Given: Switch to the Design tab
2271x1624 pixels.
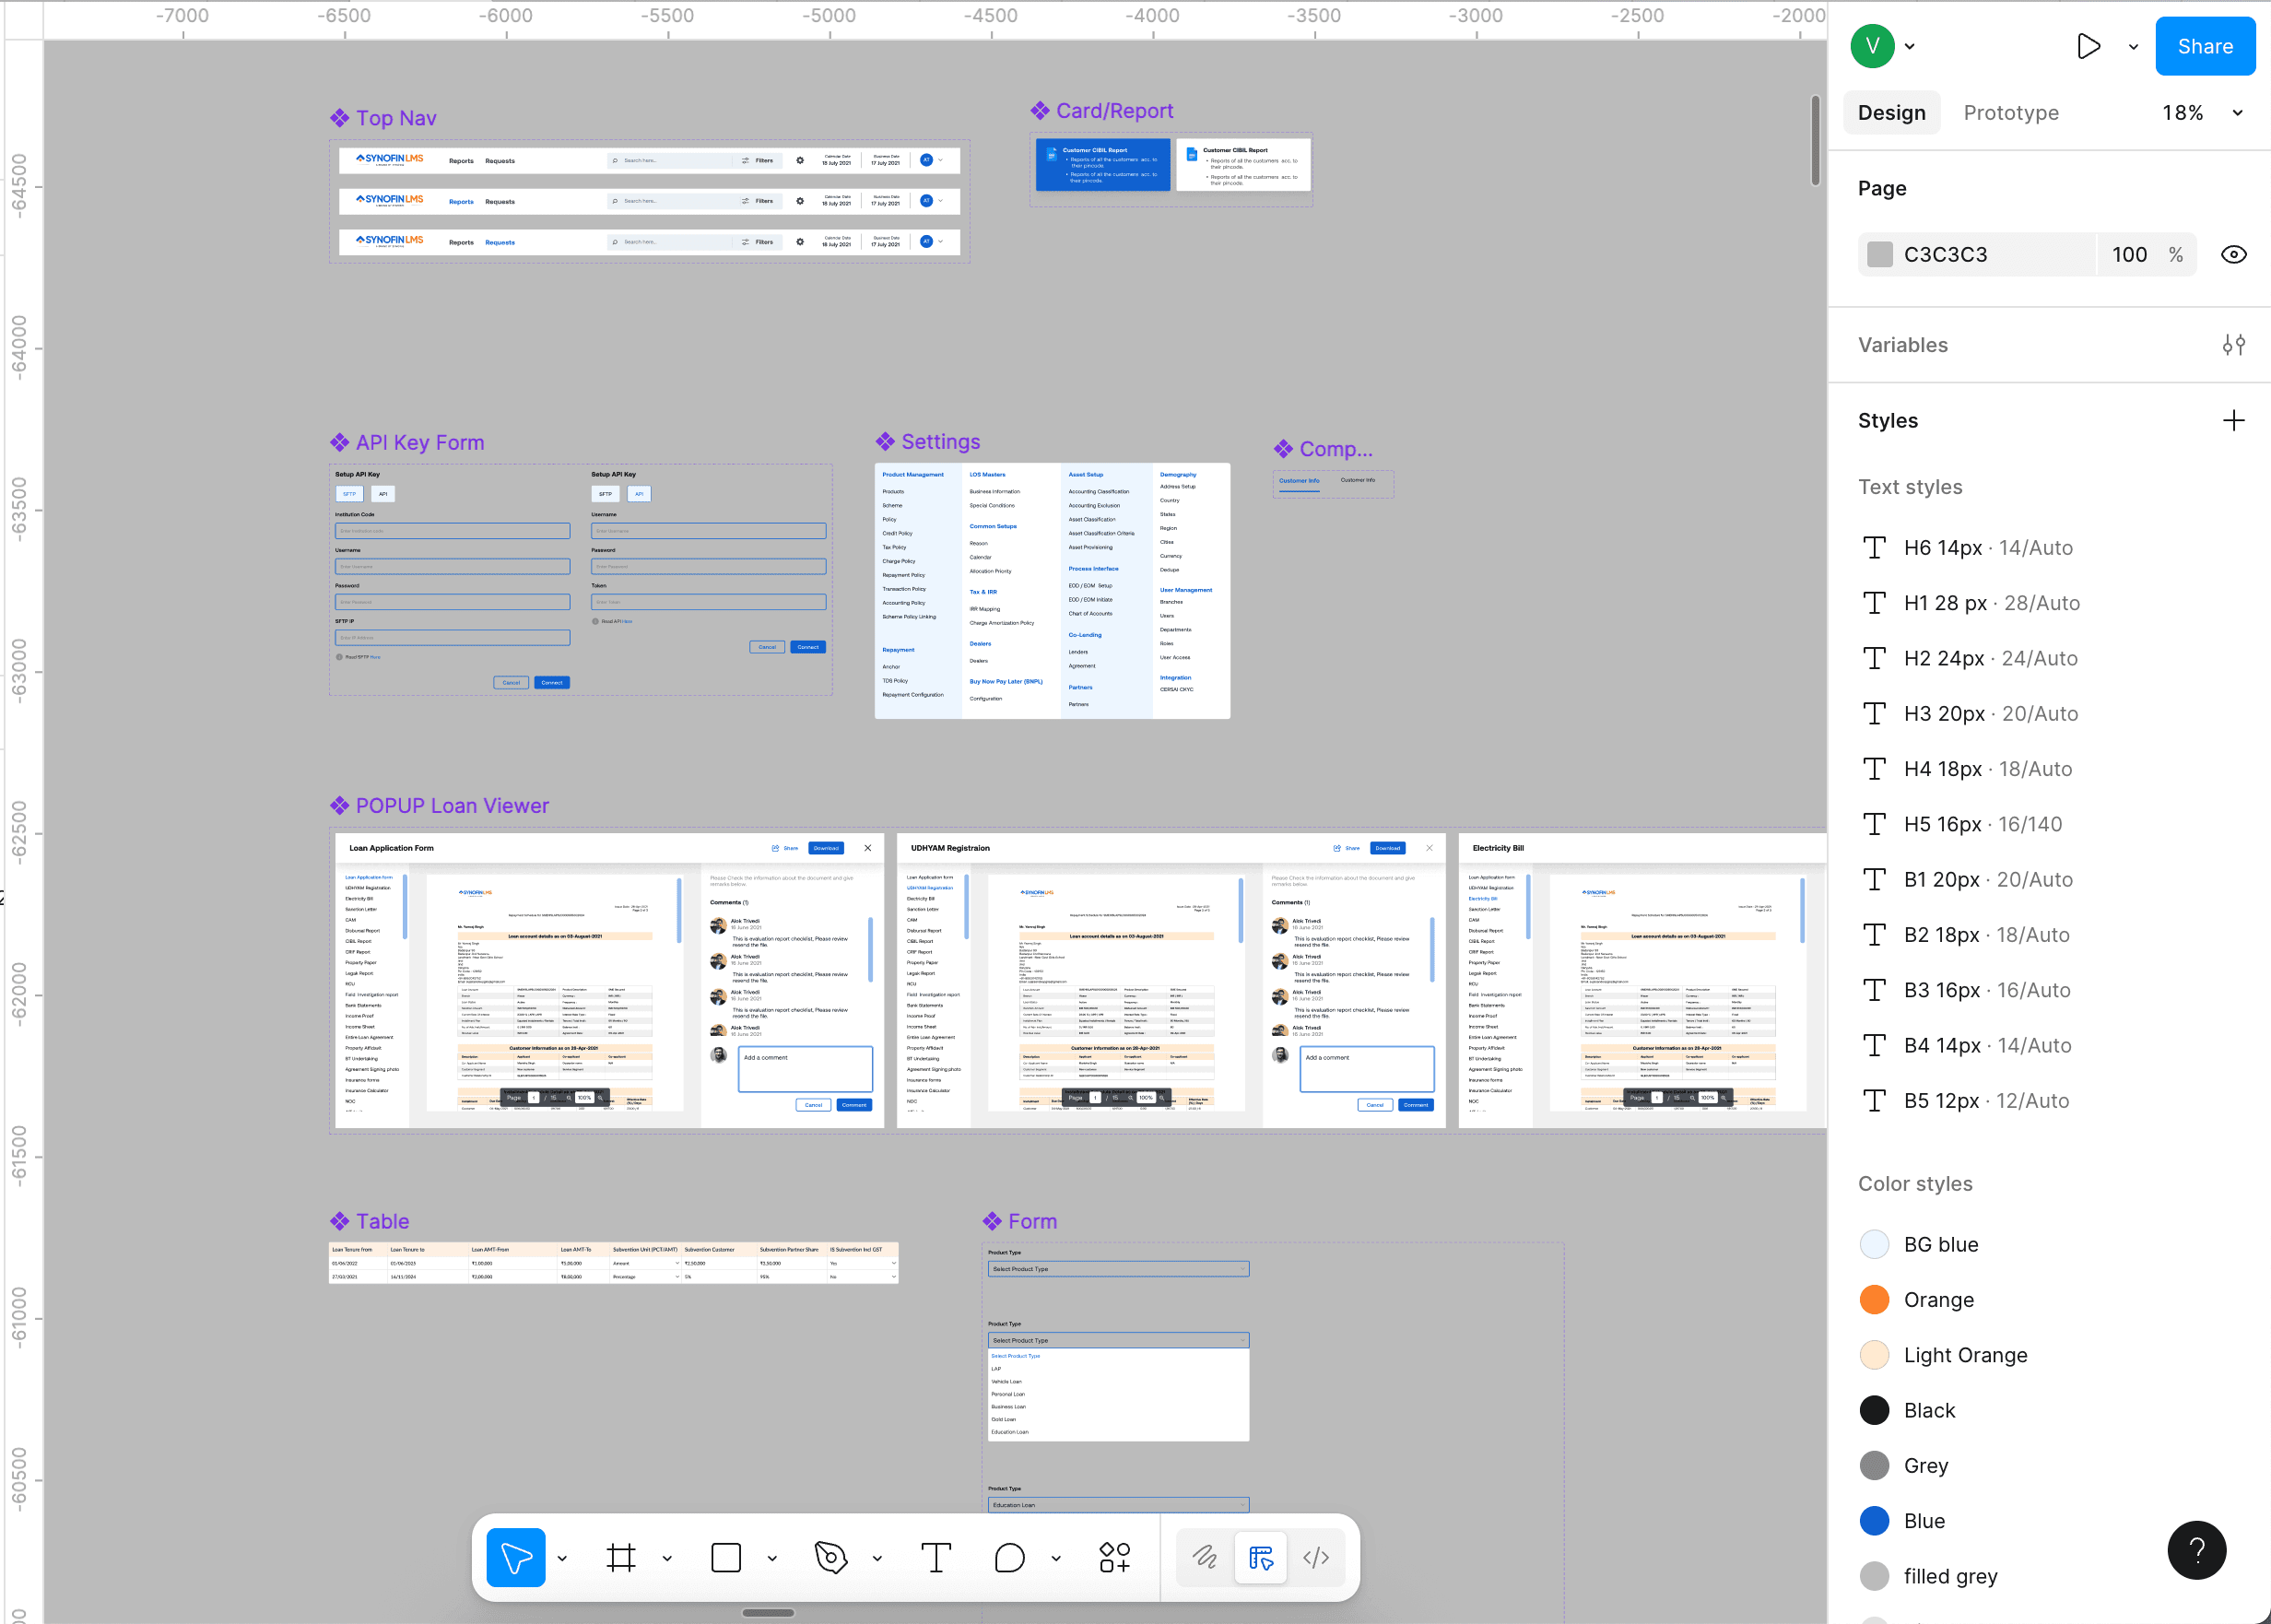Looking at the screenshot, I should (1891, 113).
